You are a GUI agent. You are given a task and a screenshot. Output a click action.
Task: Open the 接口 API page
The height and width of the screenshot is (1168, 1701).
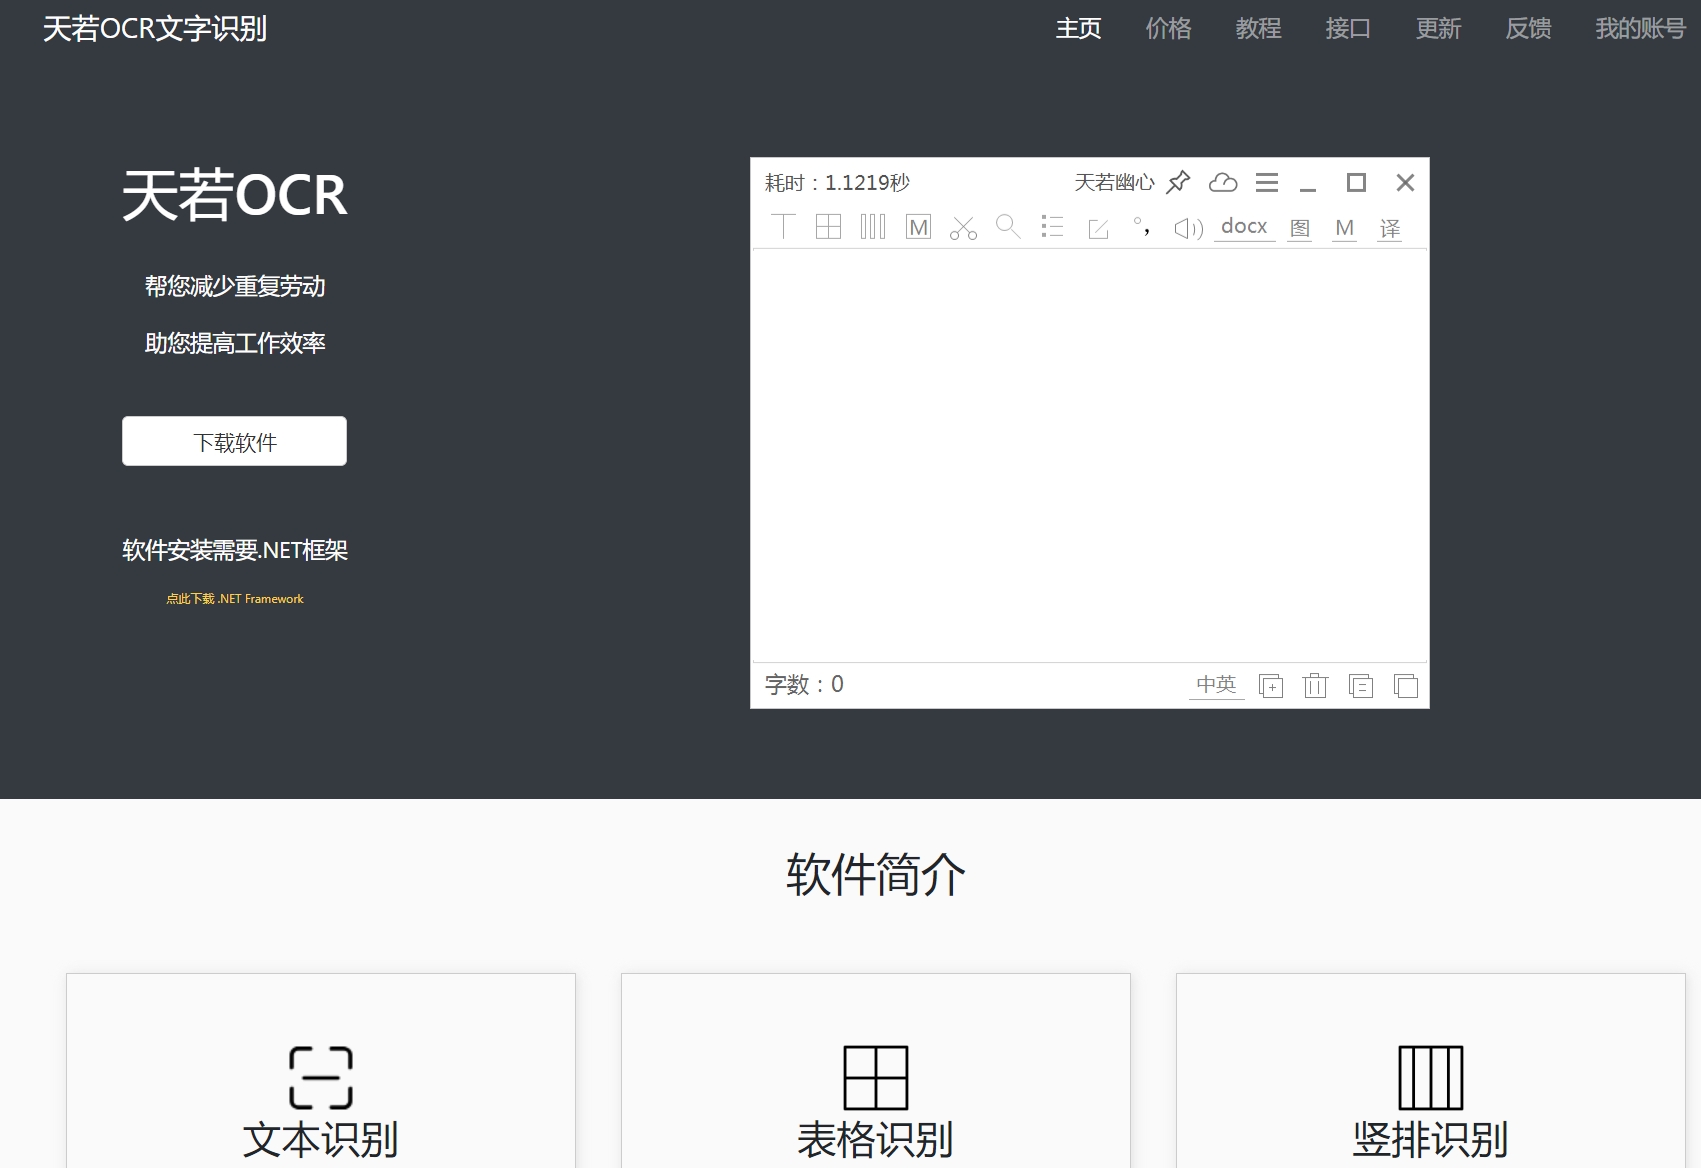1348,29
